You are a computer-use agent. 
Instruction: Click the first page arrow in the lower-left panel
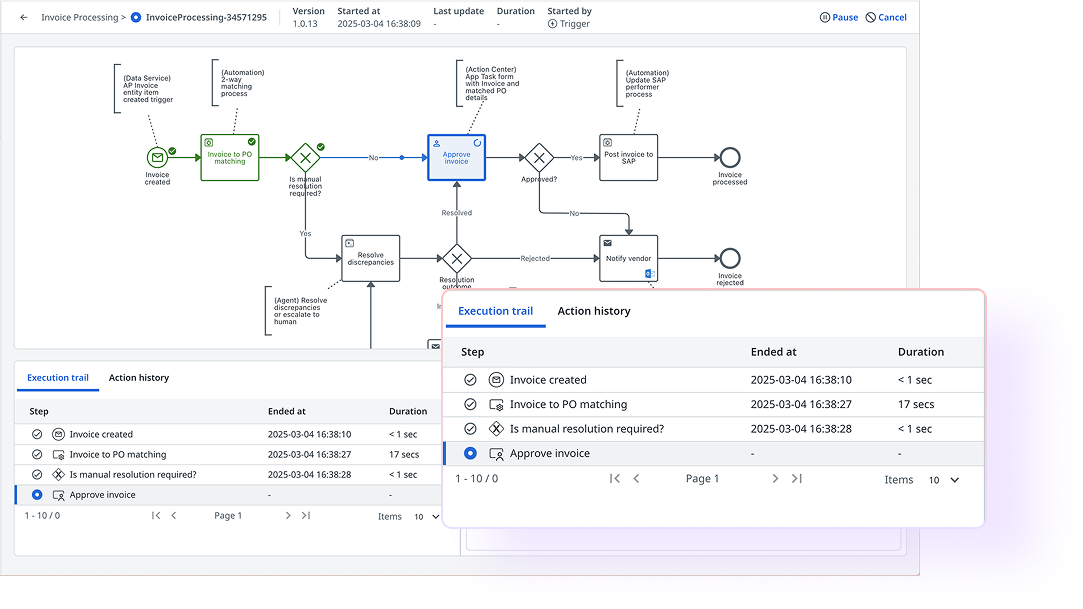tap(156, 516)
